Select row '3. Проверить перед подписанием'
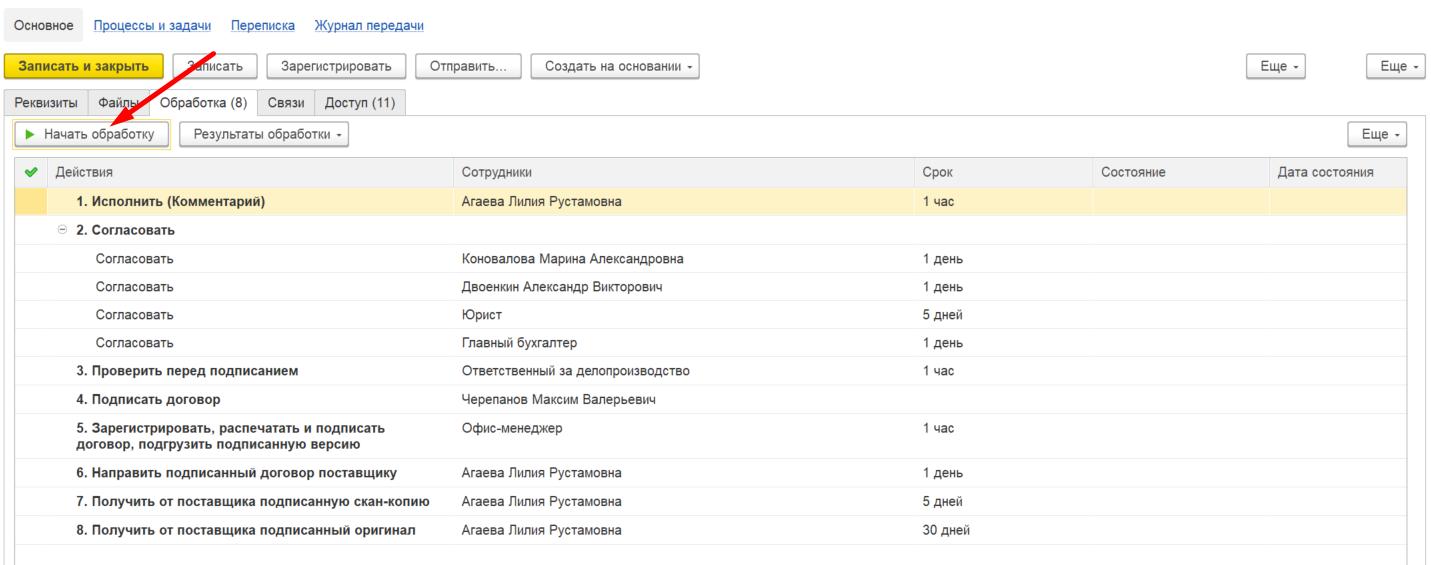The image size is (1431, 565). point(711,371)
